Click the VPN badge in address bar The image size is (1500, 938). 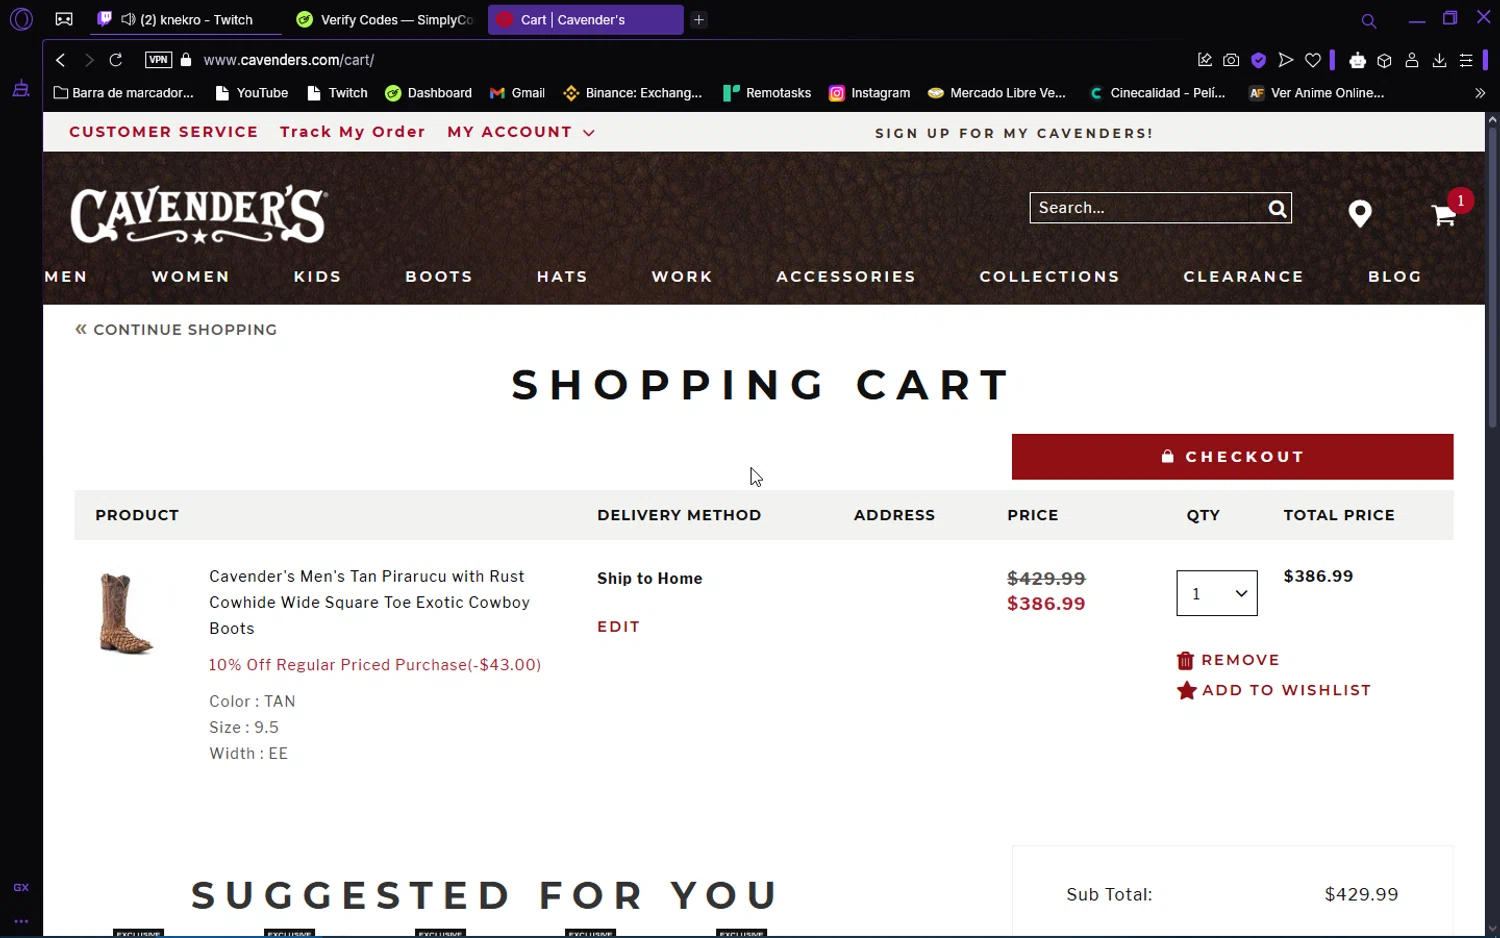[158, 60]
